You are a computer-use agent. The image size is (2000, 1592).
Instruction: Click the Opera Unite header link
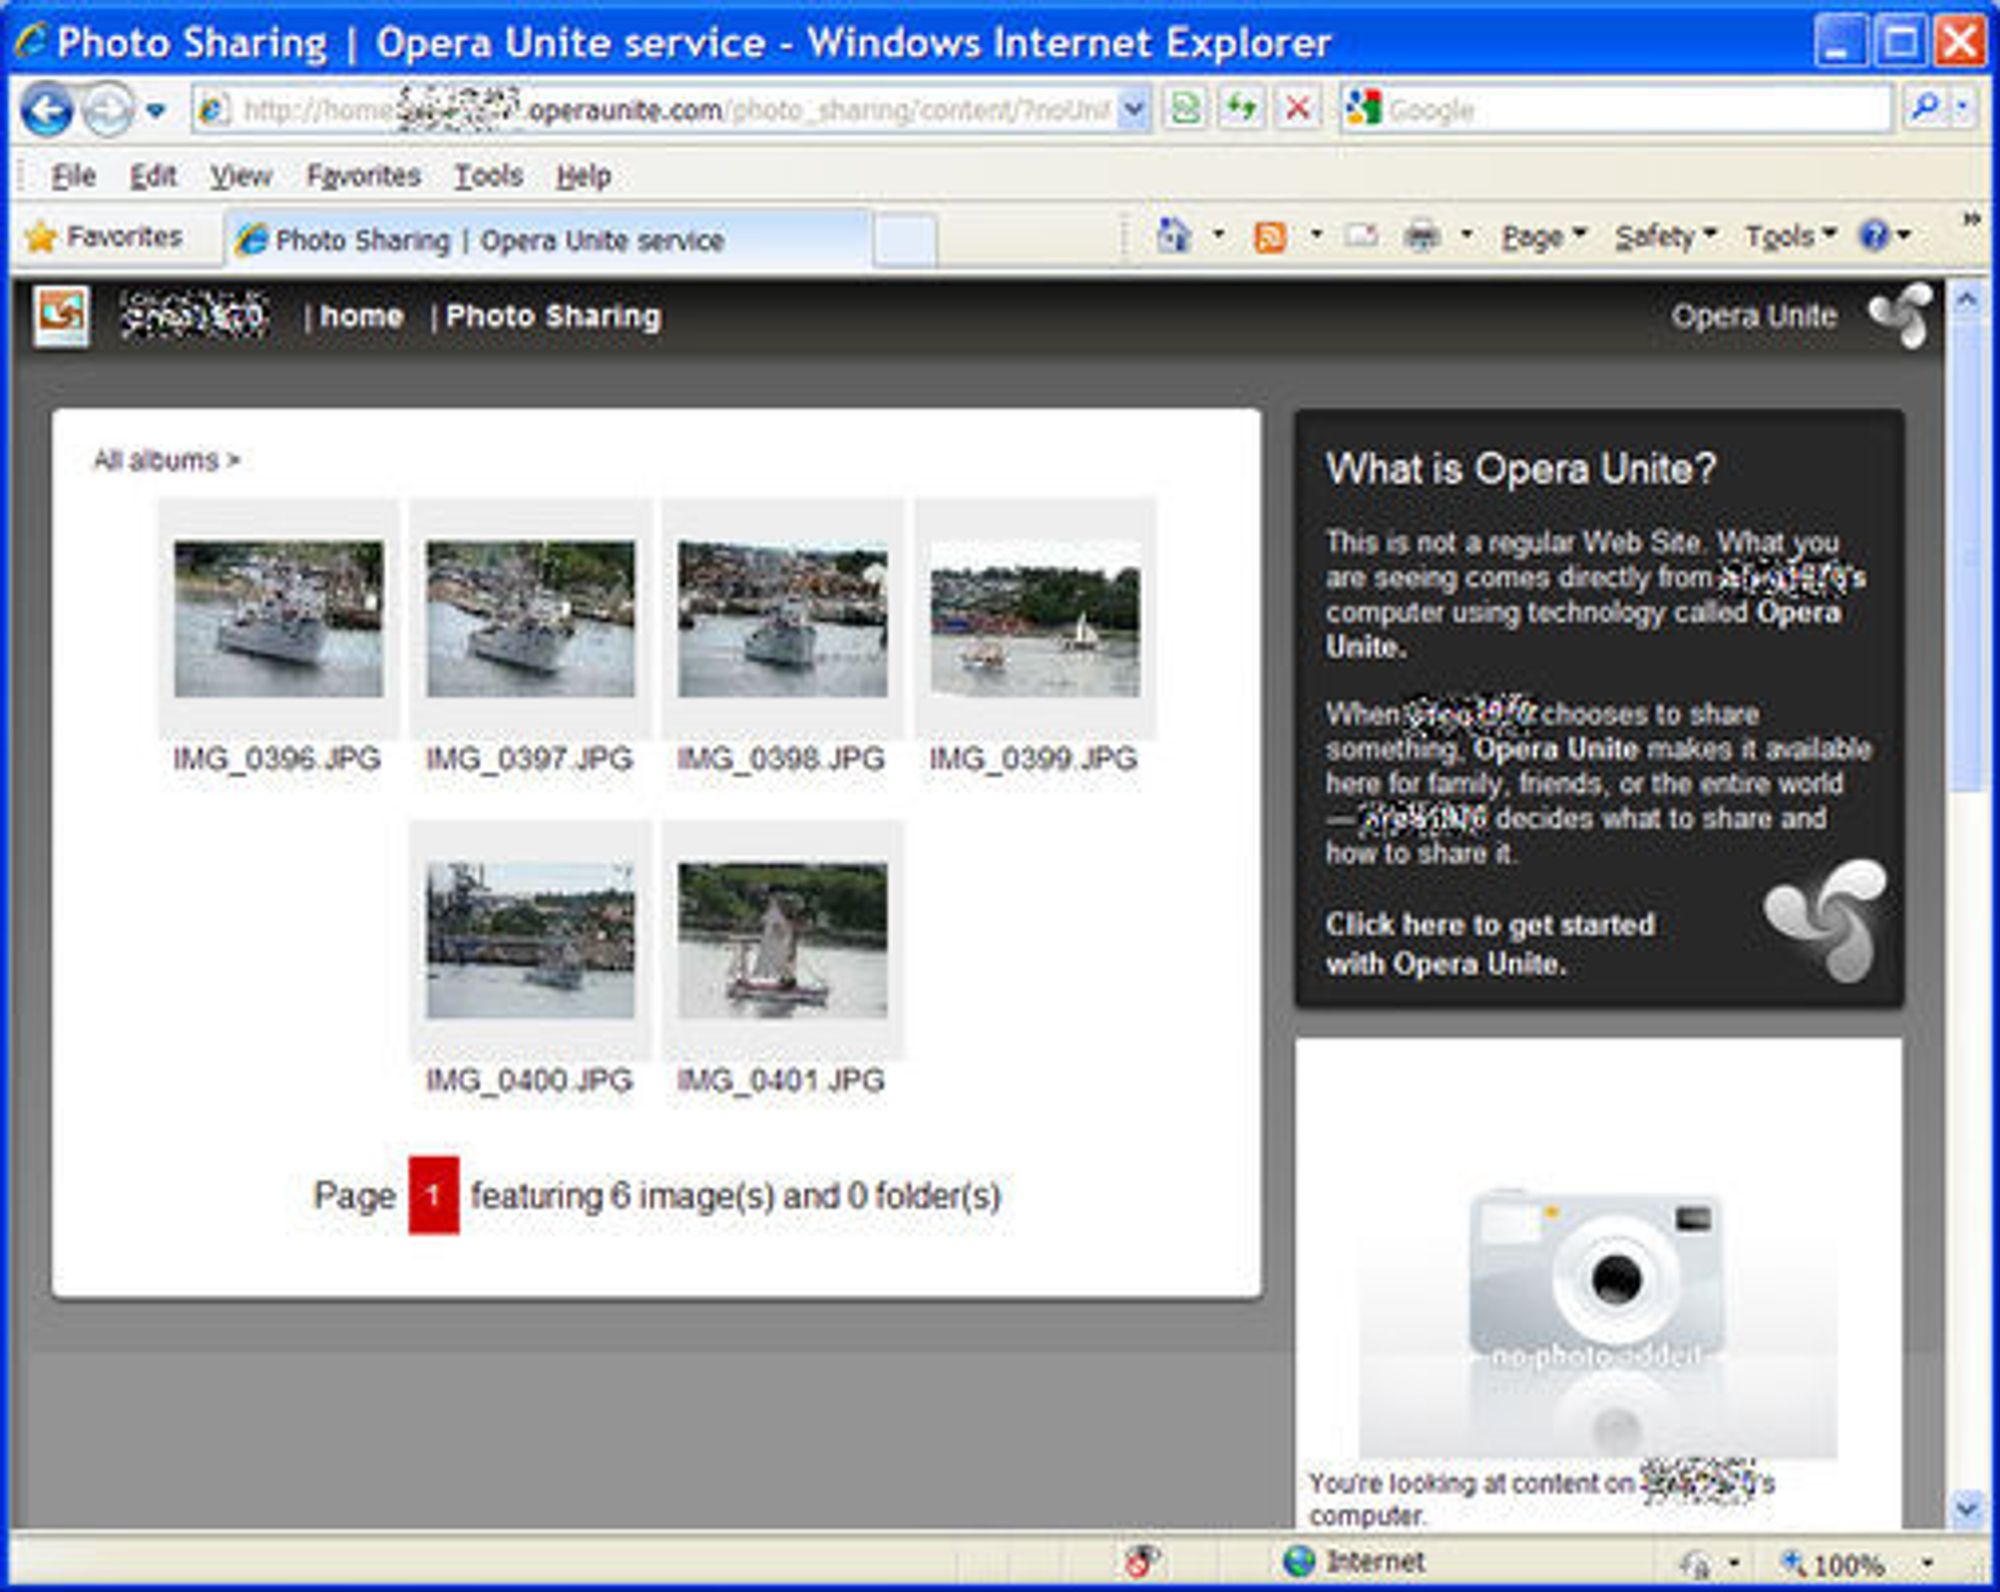pos(1754,316)
